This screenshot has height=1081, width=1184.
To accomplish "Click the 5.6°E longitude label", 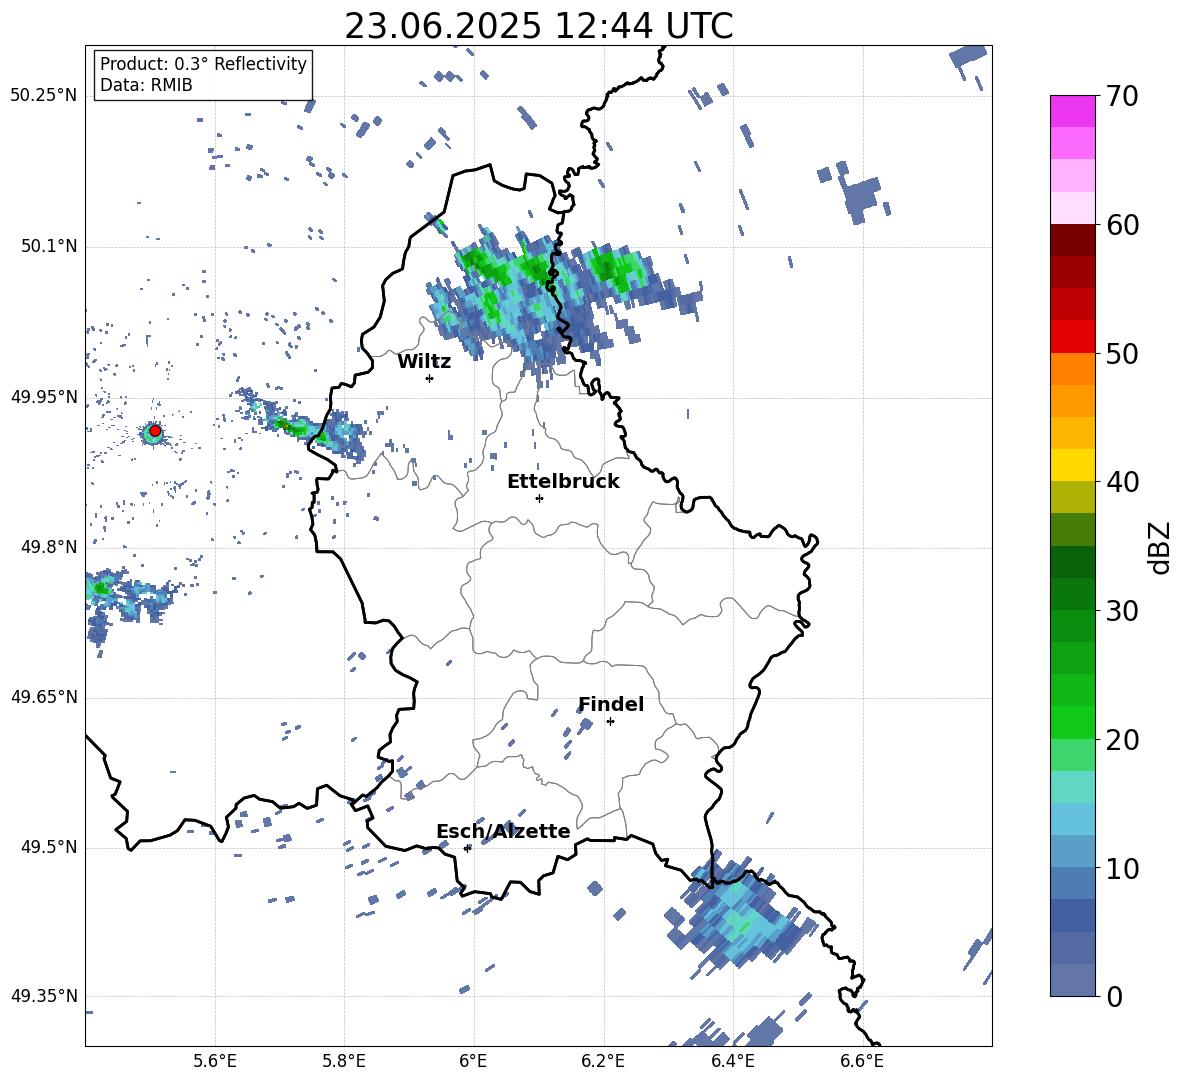I will [x=215, y=1061].
